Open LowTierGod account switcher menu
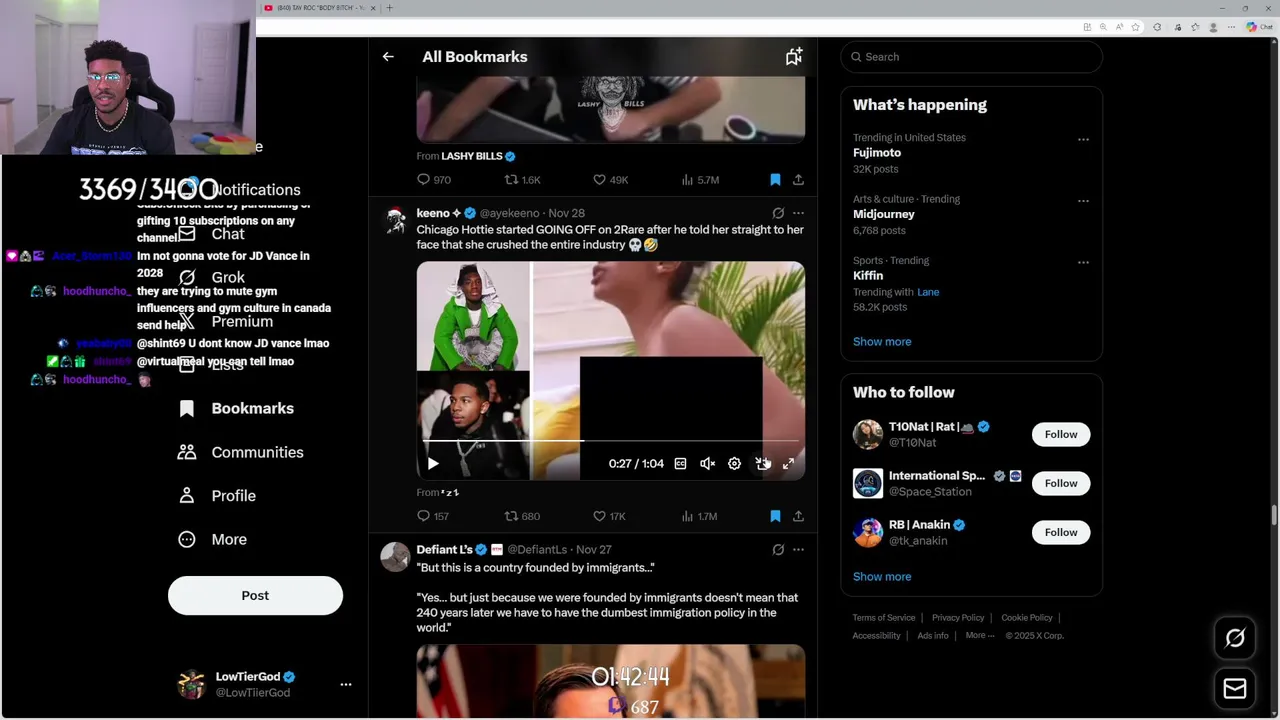This screenshot has width=1280, height=720. tap(346, 684)
